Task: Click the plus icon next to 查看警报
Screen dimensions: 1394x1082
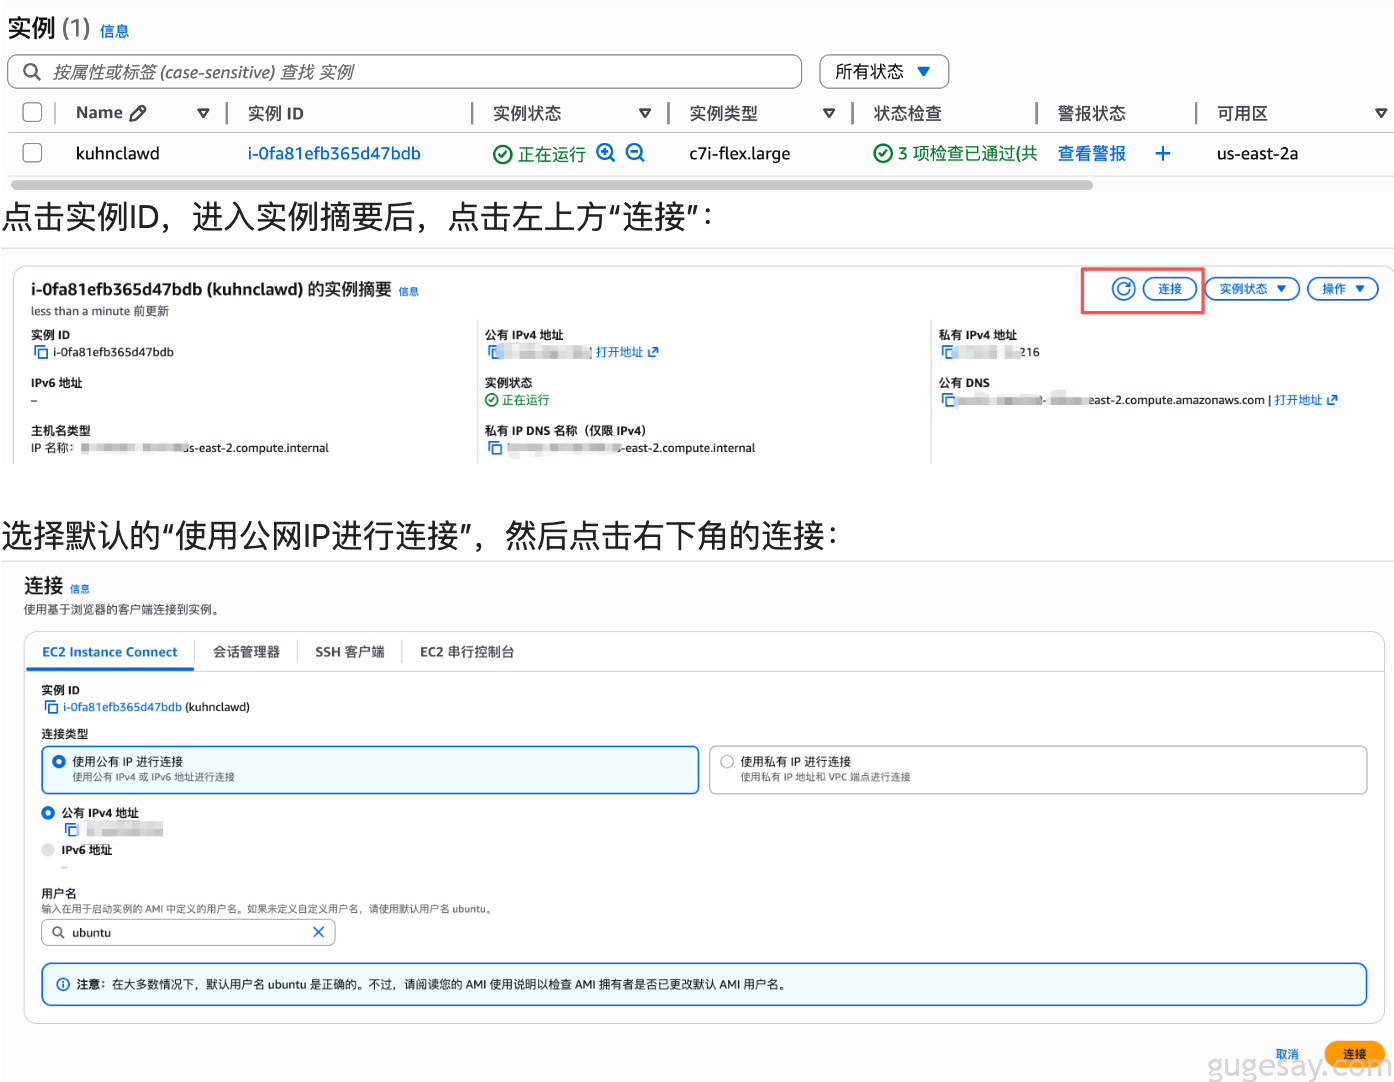Action: (x=1162, y=153)
